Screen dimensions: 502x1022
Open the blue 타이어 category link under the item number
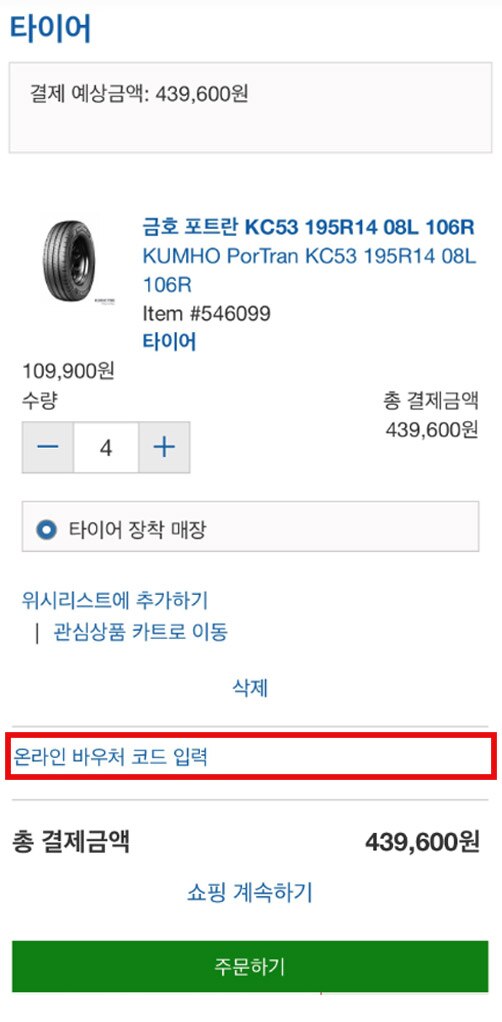coord(169,342)
